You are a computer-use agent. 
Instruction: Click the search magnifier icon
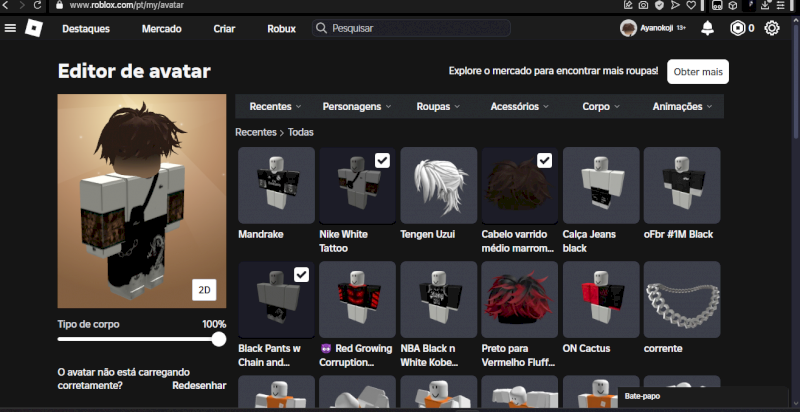tap(321, 28)
